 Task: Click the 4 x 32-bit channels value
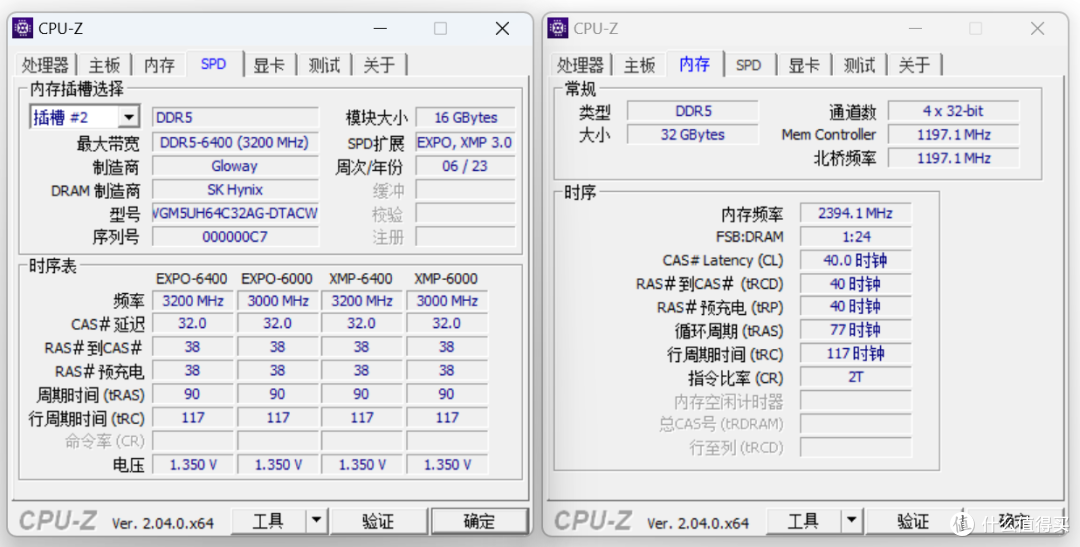(953, 111)
